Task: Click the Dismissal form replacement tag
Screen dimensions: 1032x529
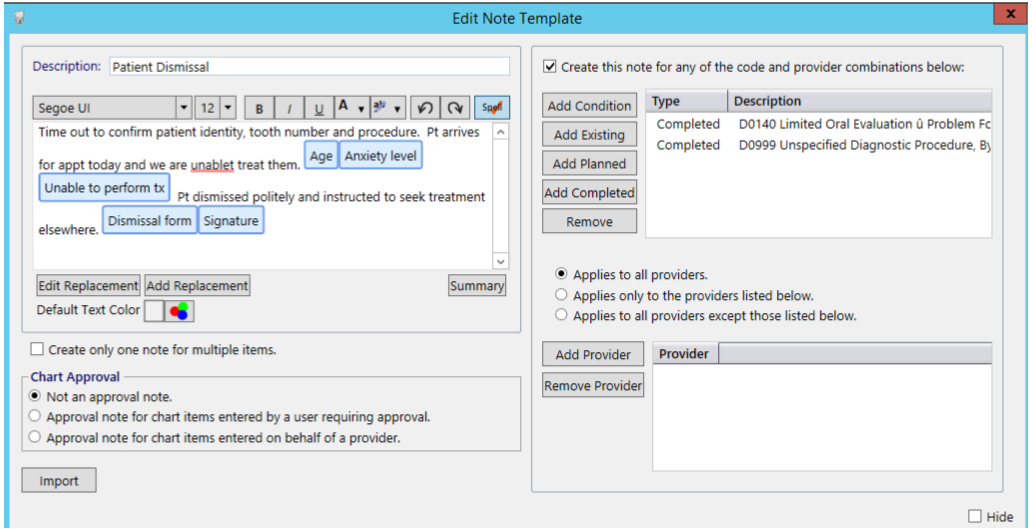Action: point(150,220)
